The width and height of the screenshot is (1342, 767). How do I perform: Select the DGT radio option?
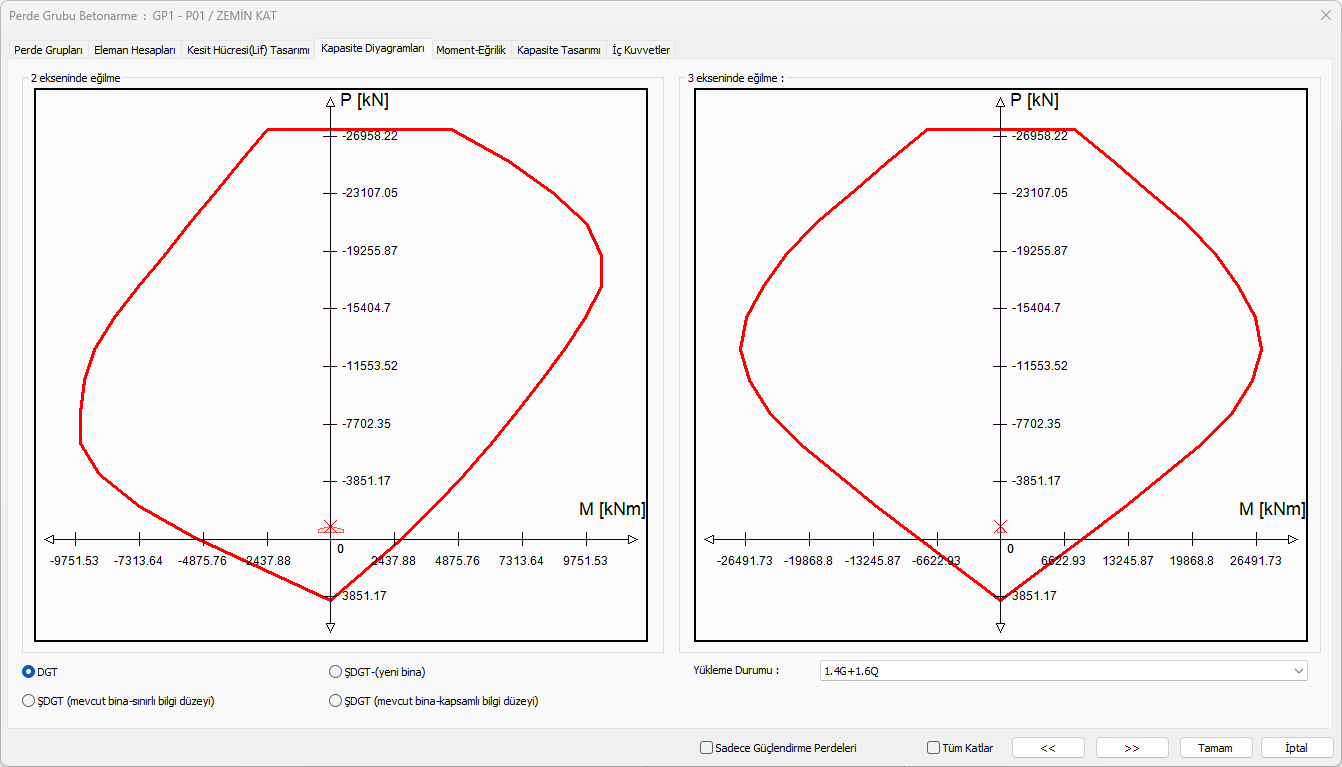tap(29, 672)
